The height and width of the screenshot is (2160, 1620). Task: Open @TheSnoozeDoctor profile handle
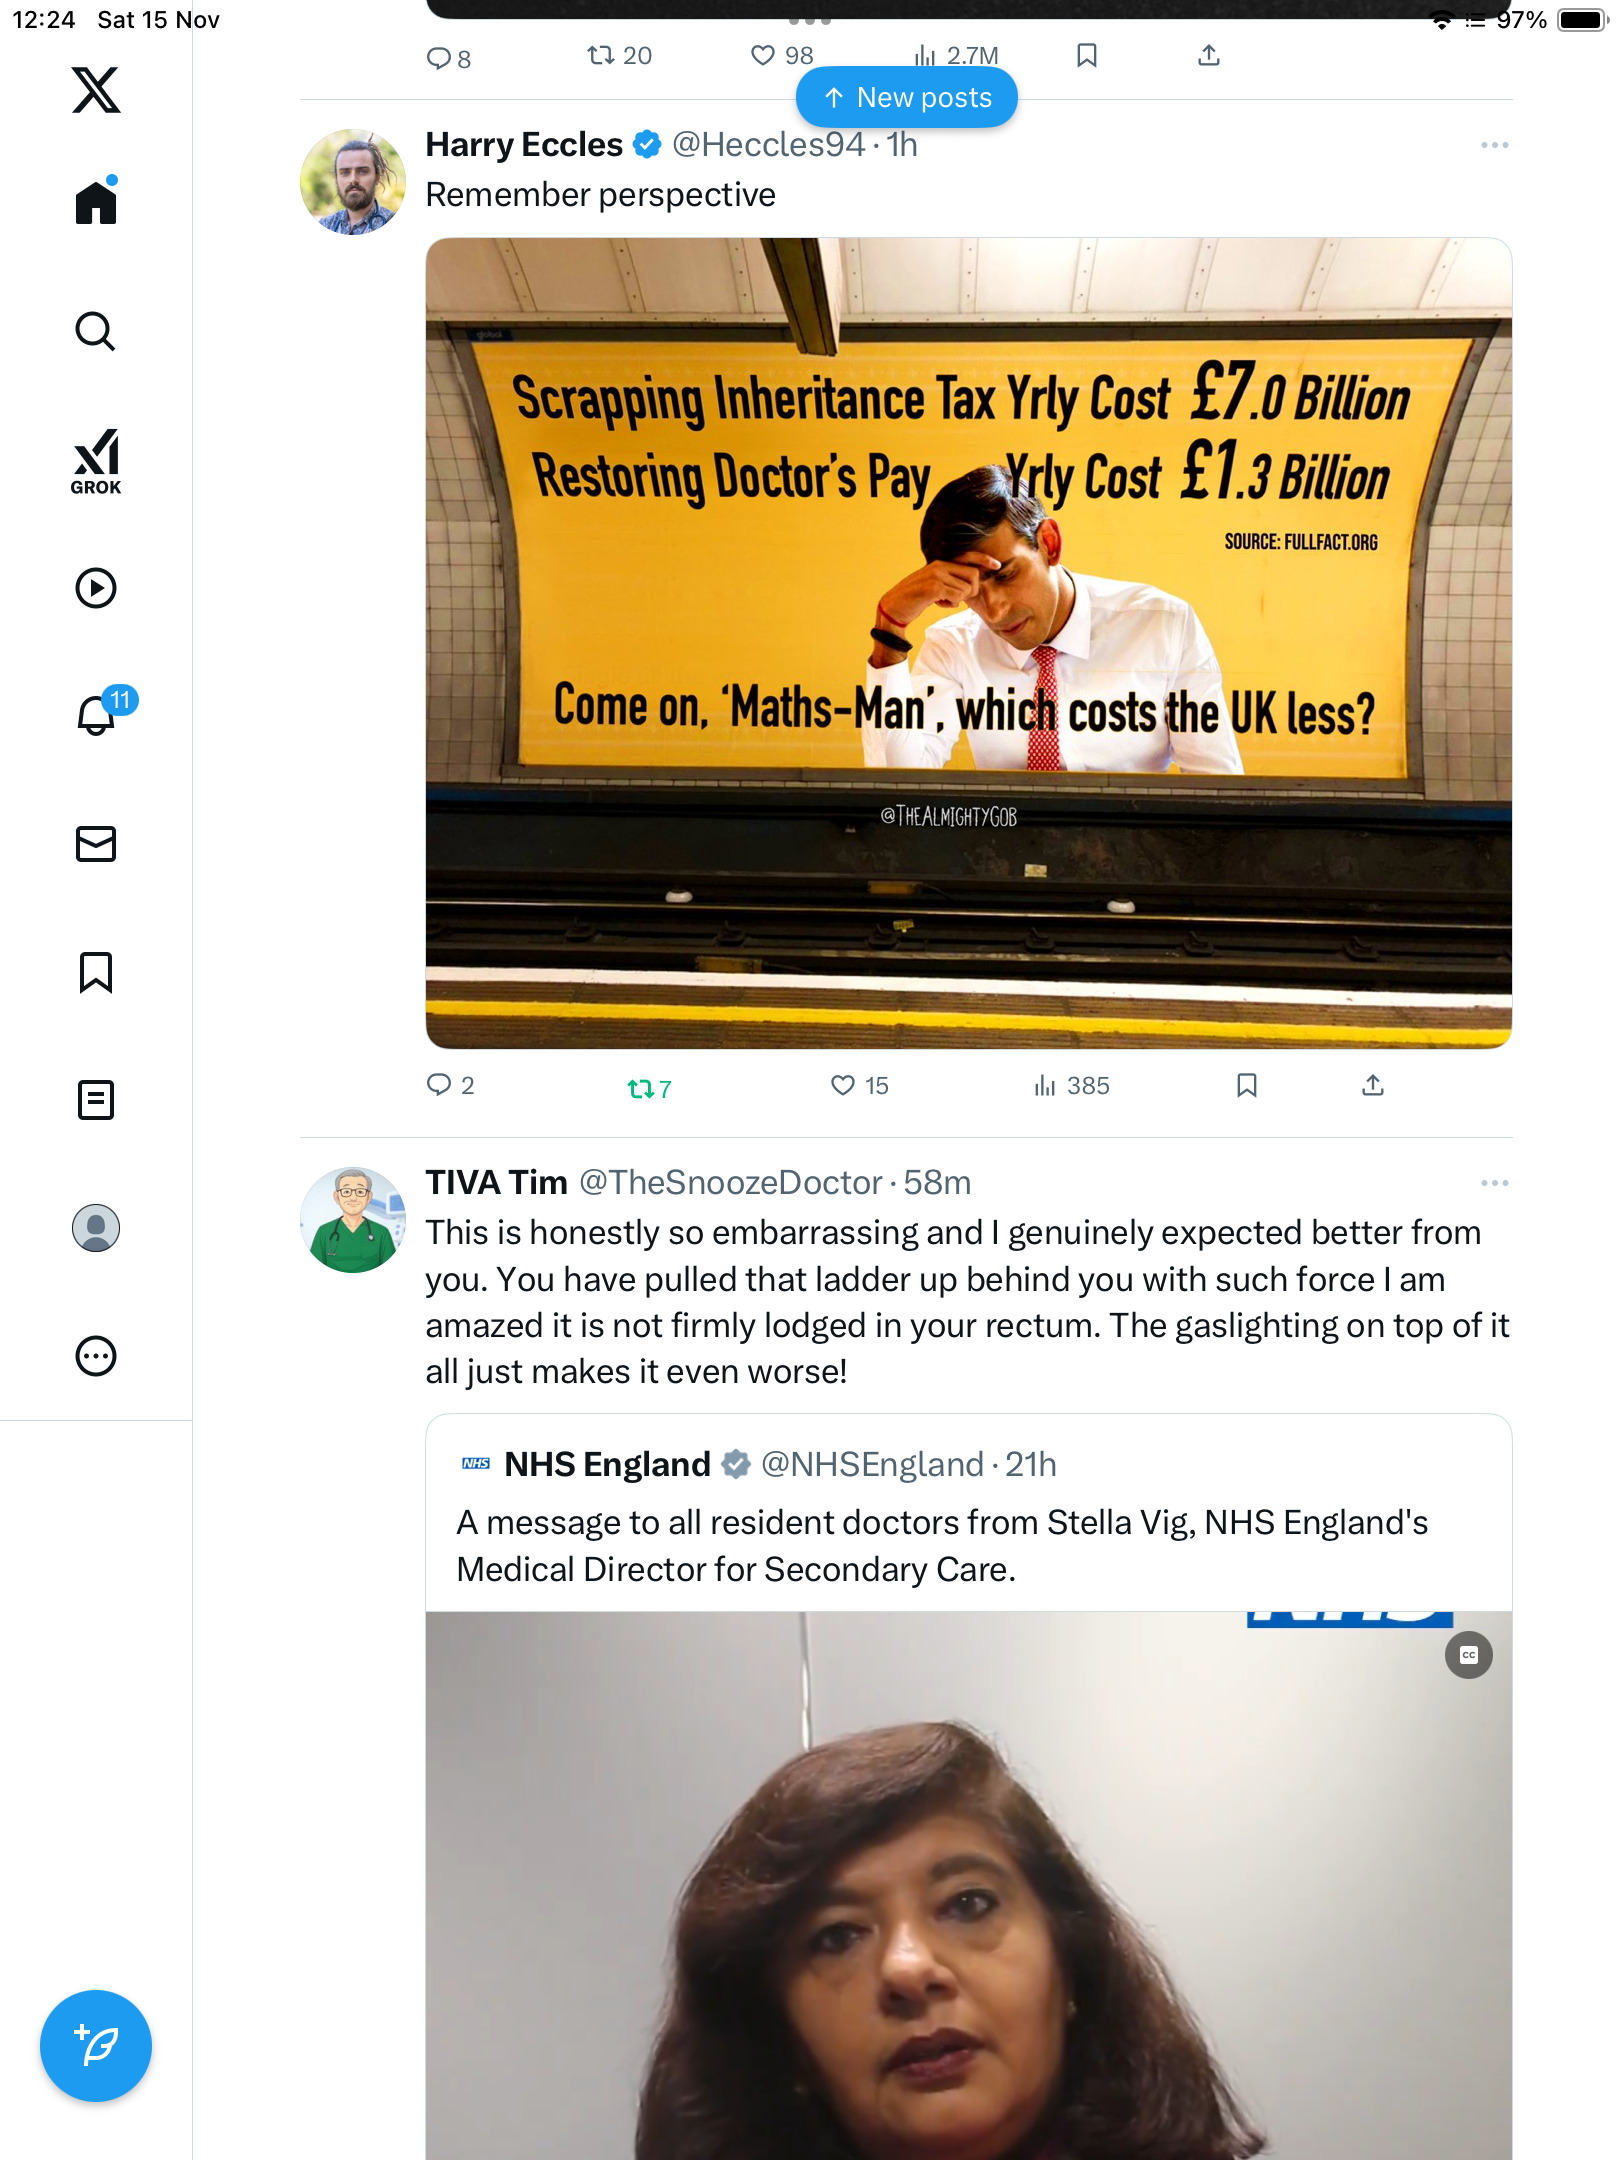coord(731,1183)
